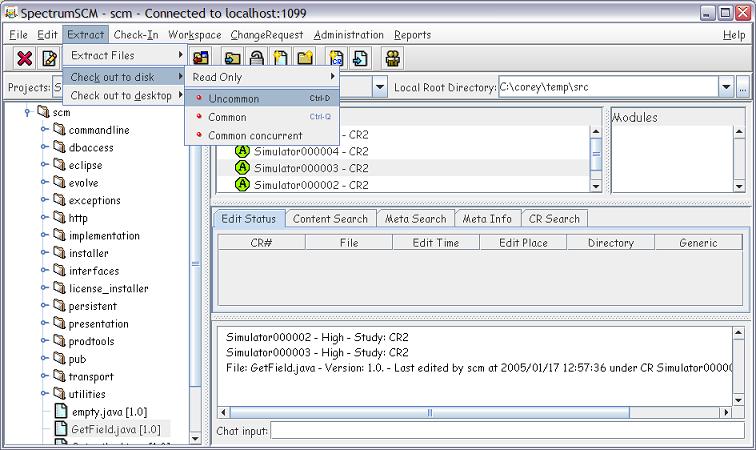Open the Workspace menu
756x450 pixels.
[x=195, y=35]
